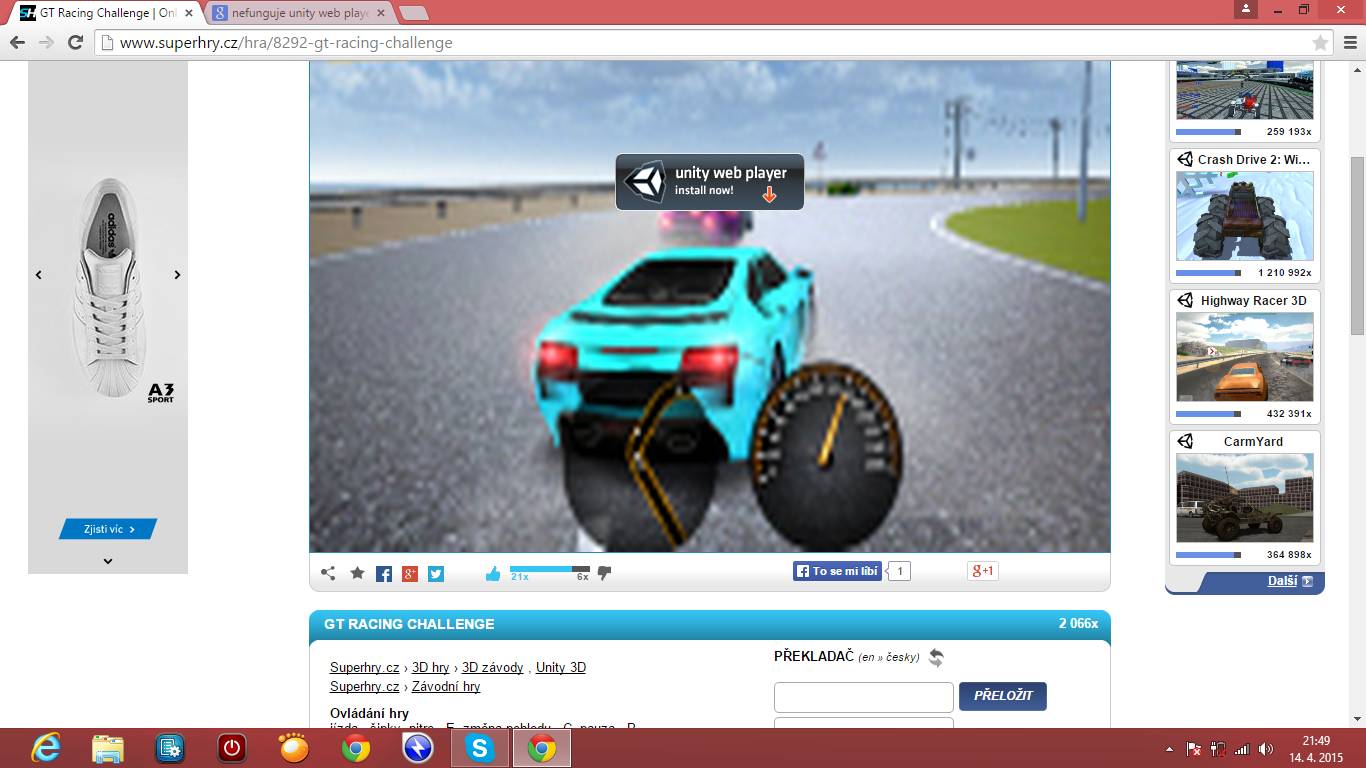Click the Adidas shoe ad image
Screen dimensions: 1366x768
pos(108,286)
